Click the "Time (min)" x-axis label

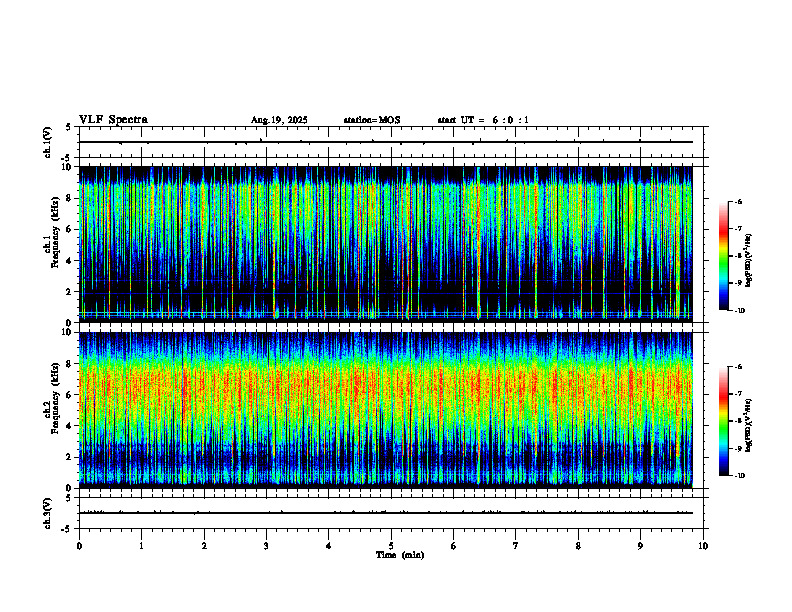click(400, 555)
